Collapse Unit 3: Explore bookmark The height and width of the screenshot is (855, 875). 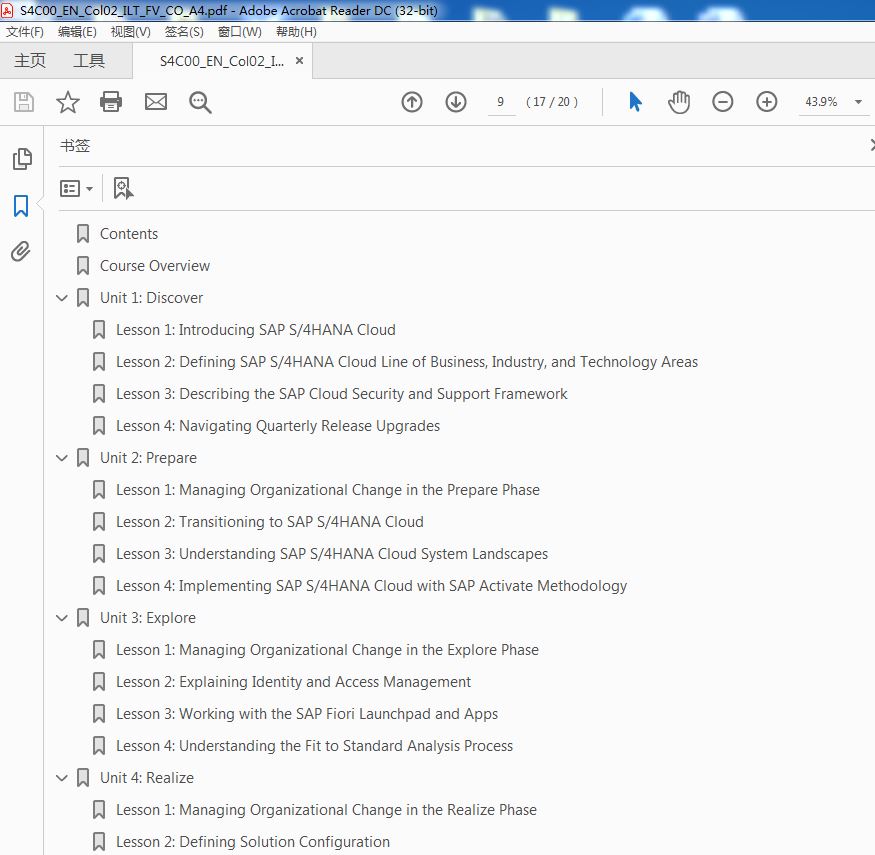(62, 618)
